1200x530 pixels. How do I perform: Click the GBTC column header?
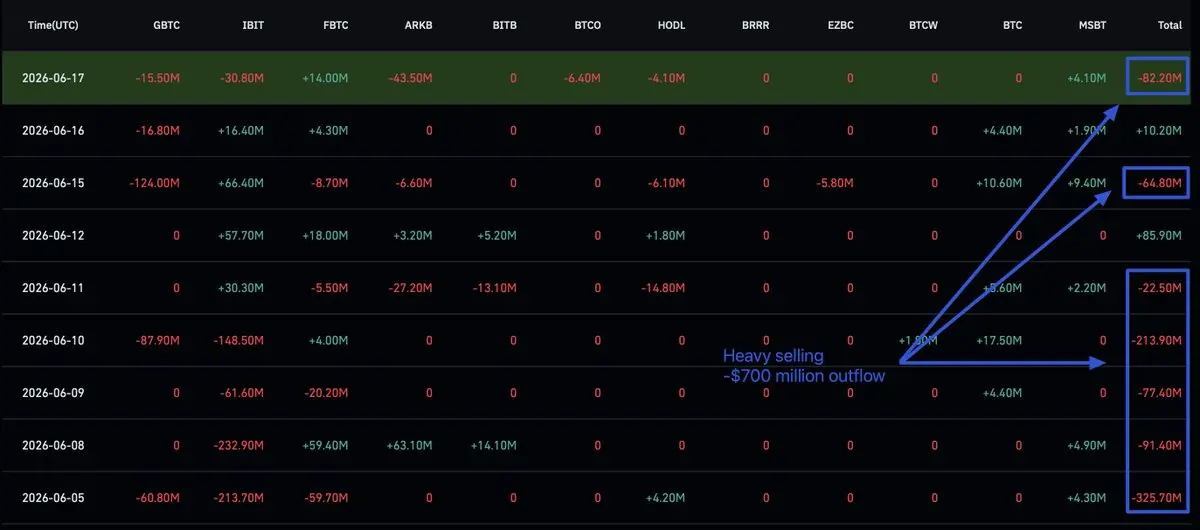pyautogui.click(x=166, y=24)
